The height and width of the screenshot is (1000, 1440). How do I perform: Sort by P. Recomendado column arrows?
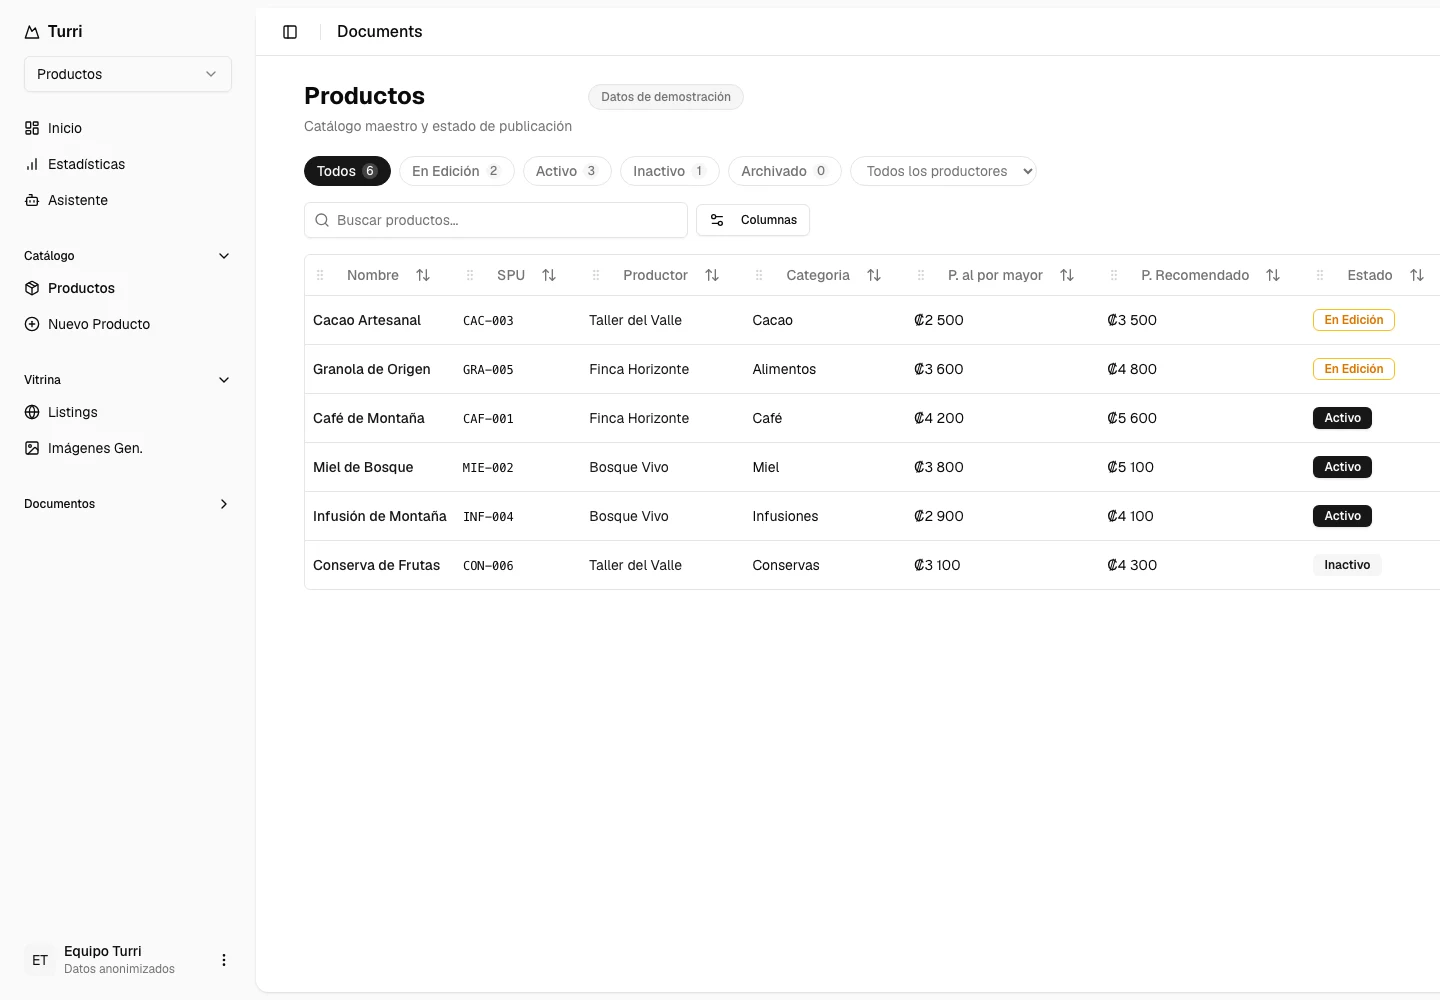[1273, 275]
